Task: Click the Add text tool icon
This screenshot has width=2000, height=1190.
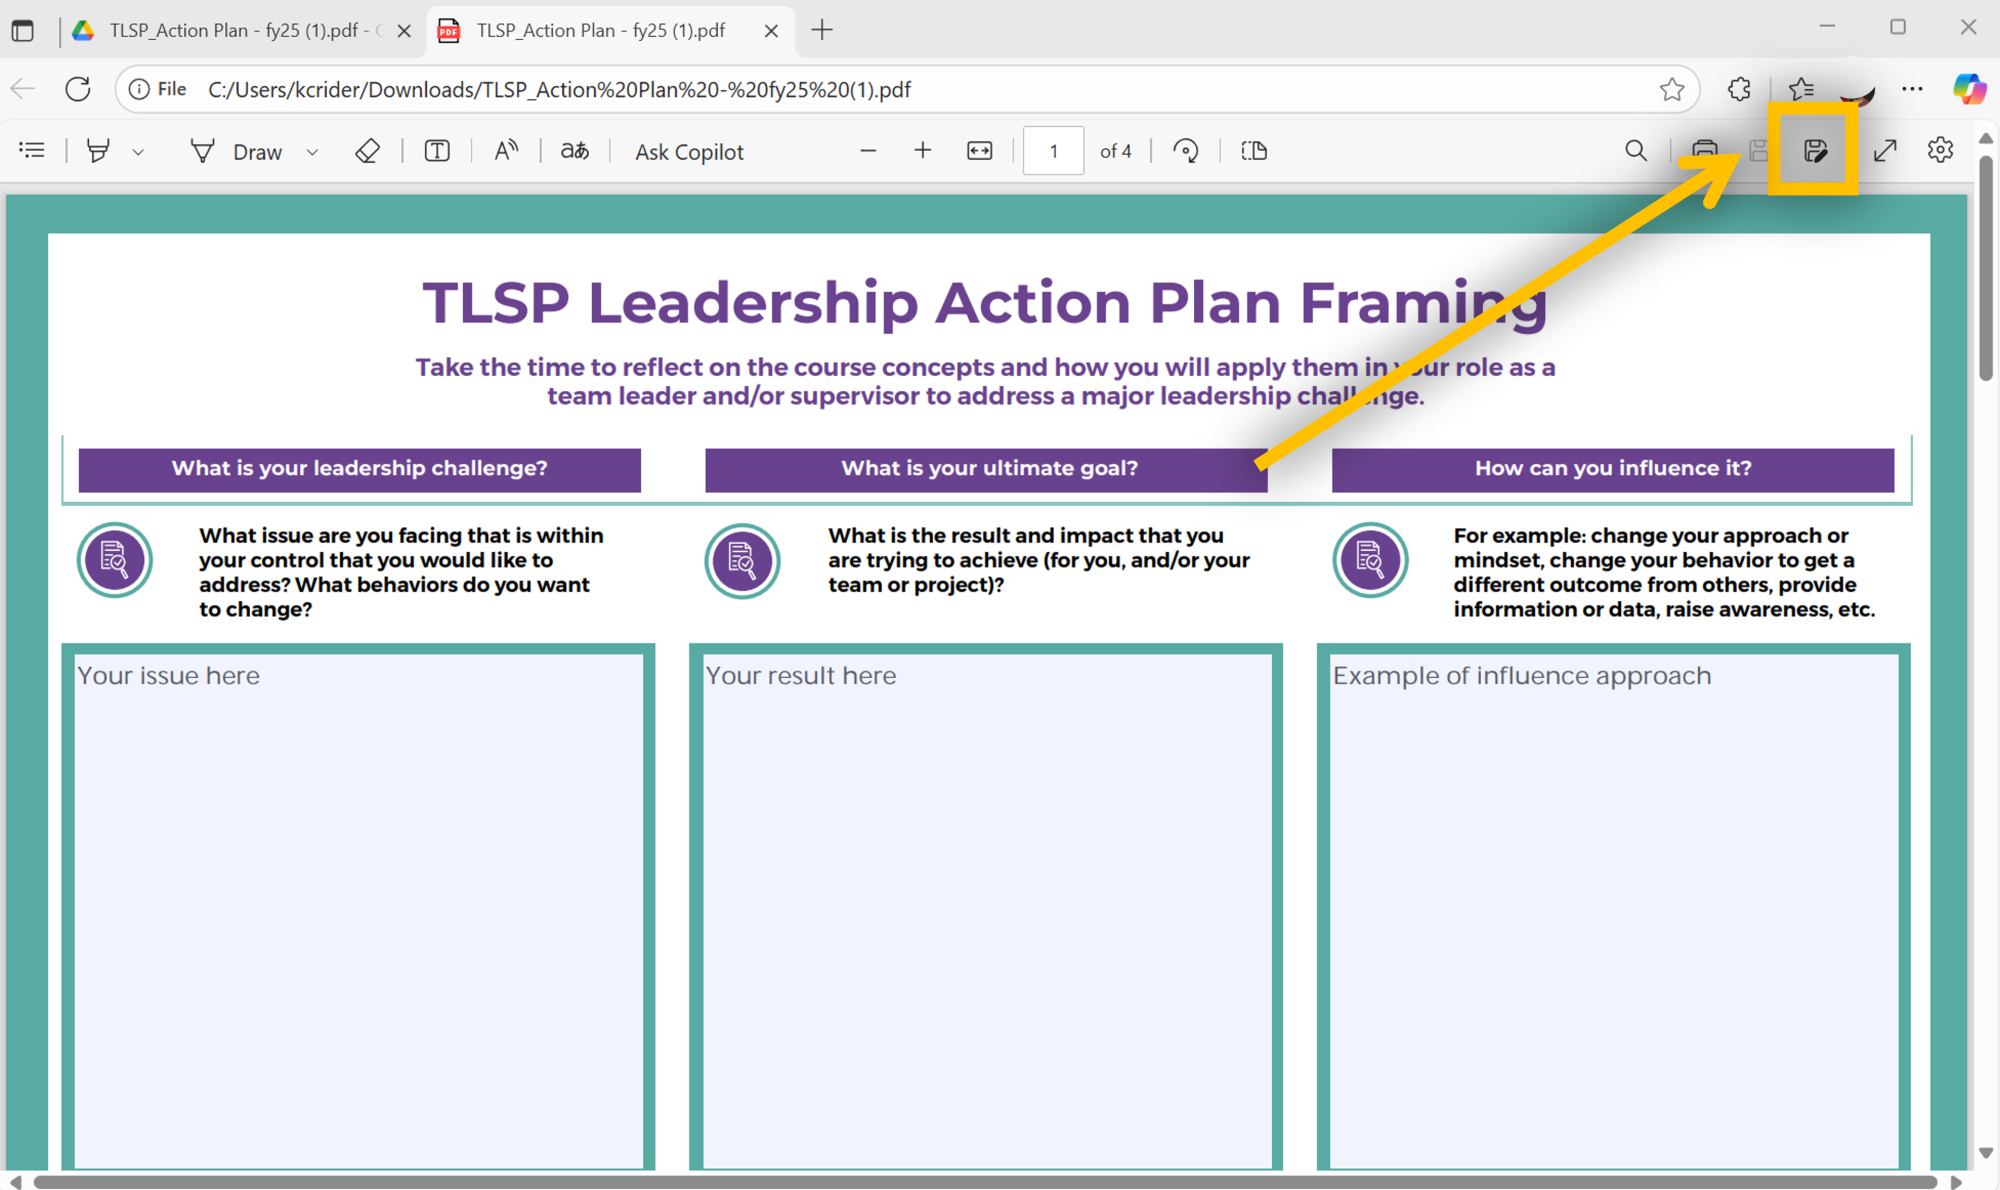Action: pyautogui.click(x=437, y=151)
